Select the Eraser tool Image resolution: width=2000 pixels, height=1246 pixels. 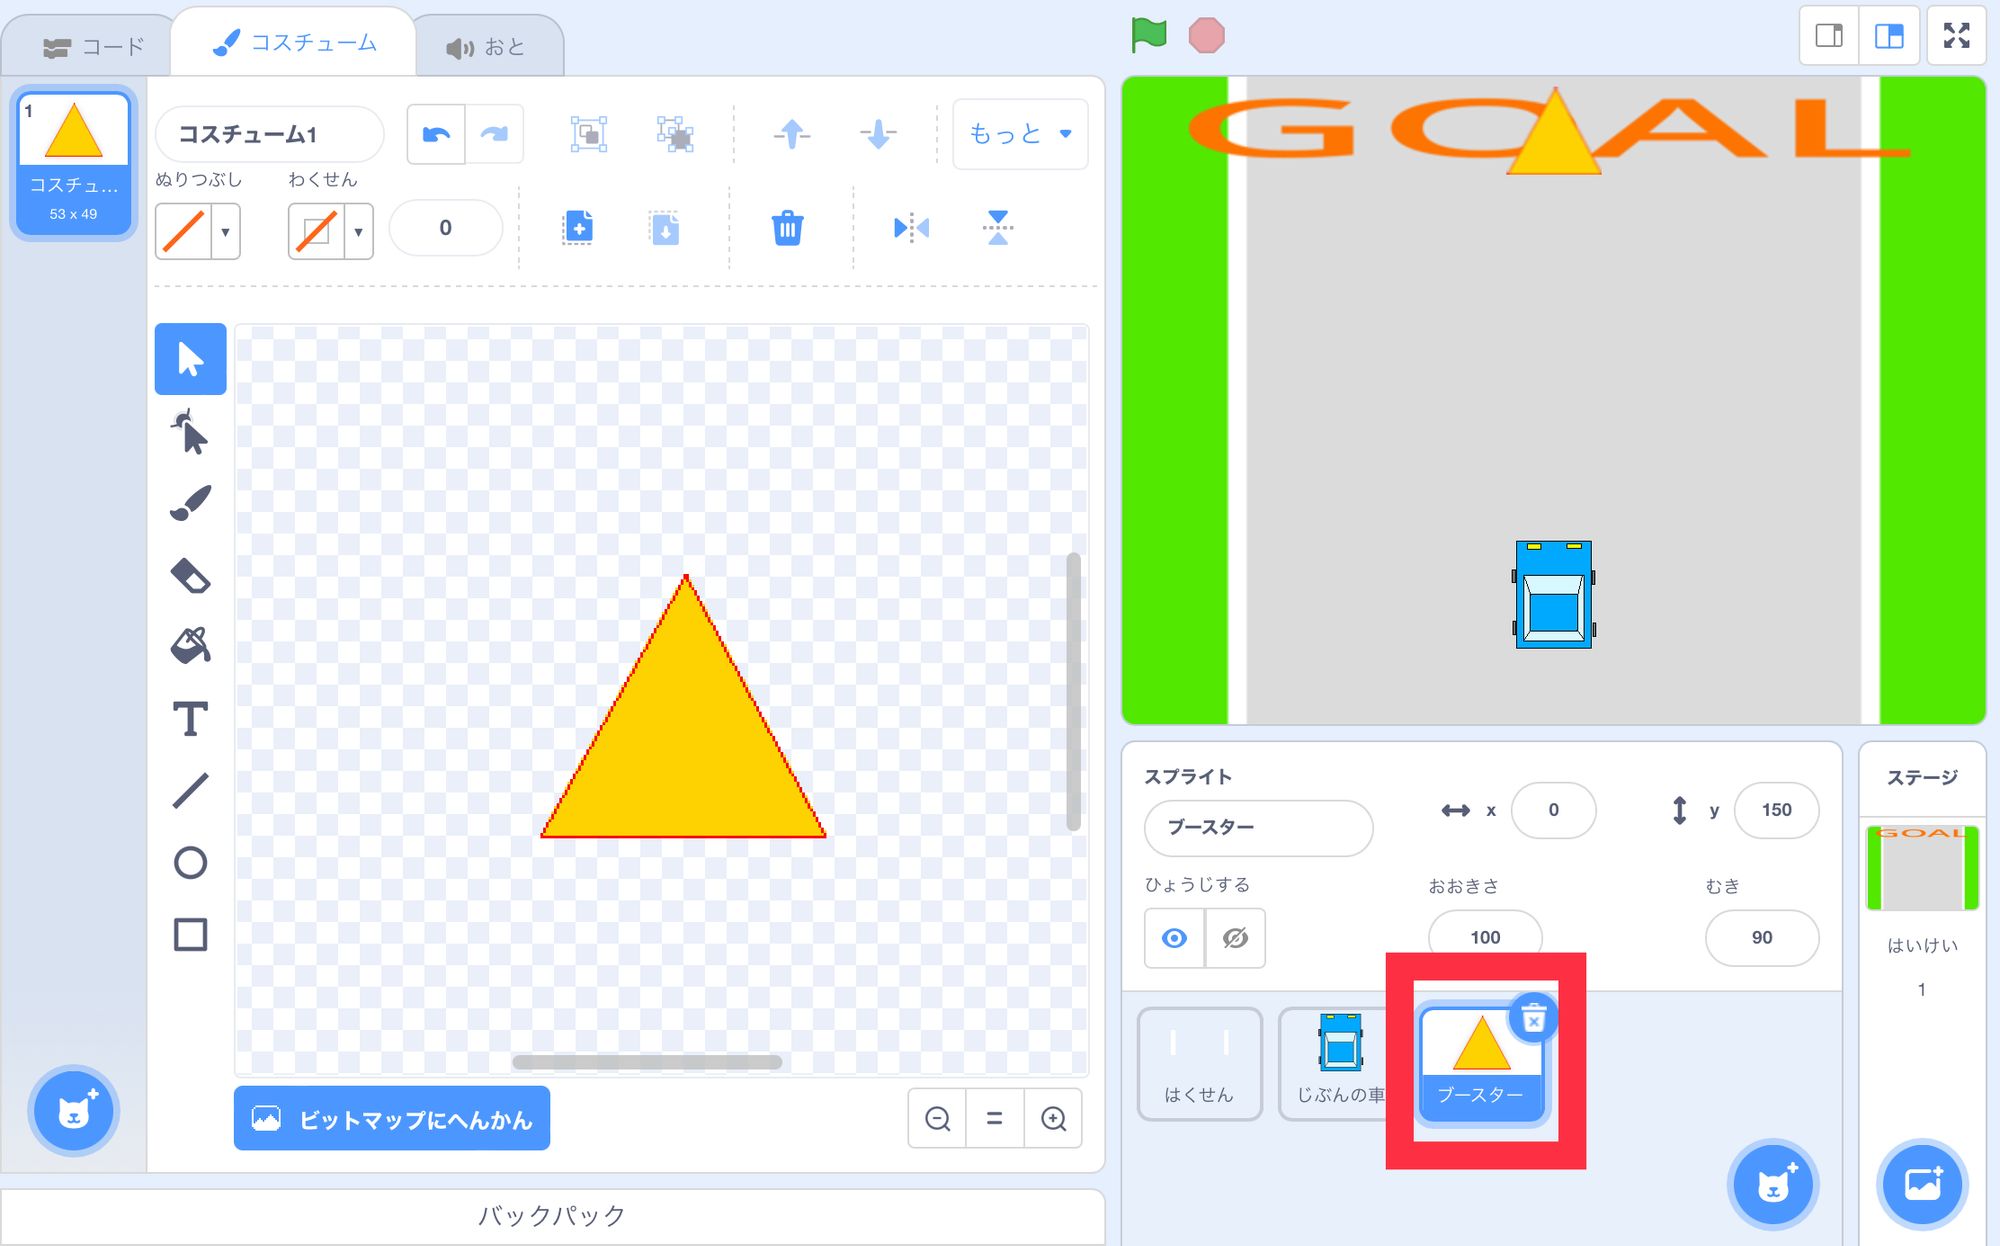(190, 576)
